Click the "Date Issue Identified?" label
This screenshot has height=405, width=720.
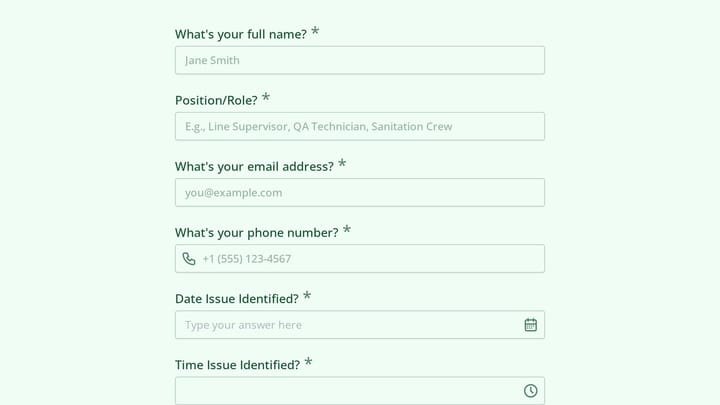click(237, 299)
